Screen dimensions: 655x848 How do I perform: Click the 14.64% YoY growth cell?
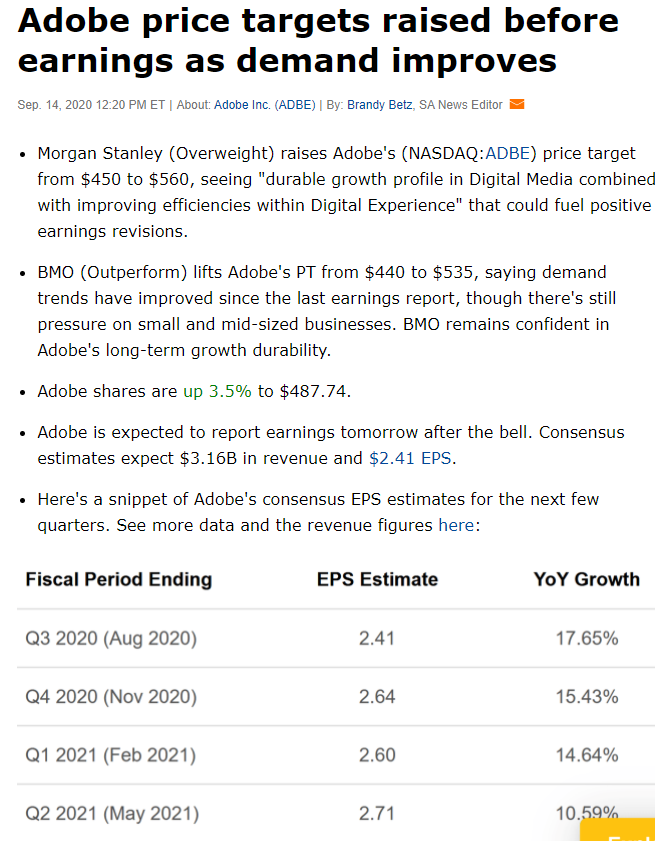click(587, 755)
